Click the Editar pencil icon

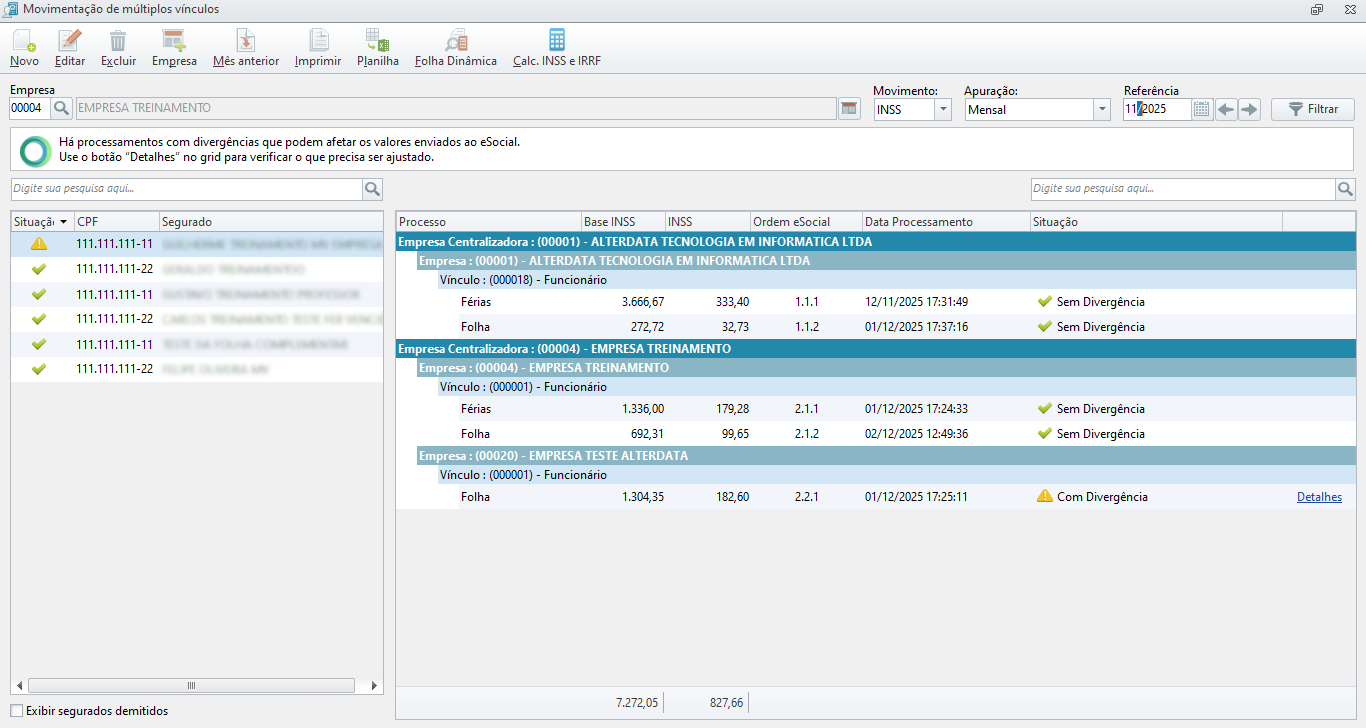point(70,42)
